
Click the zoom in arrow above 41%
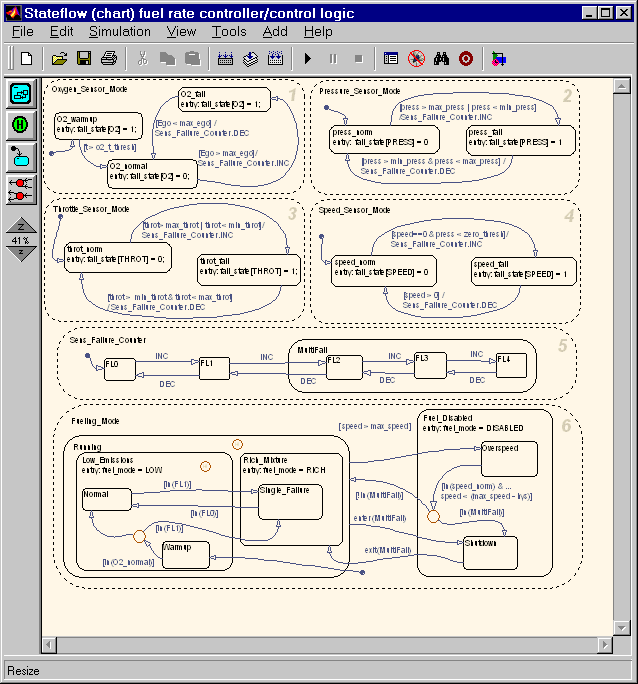point(21,226)
